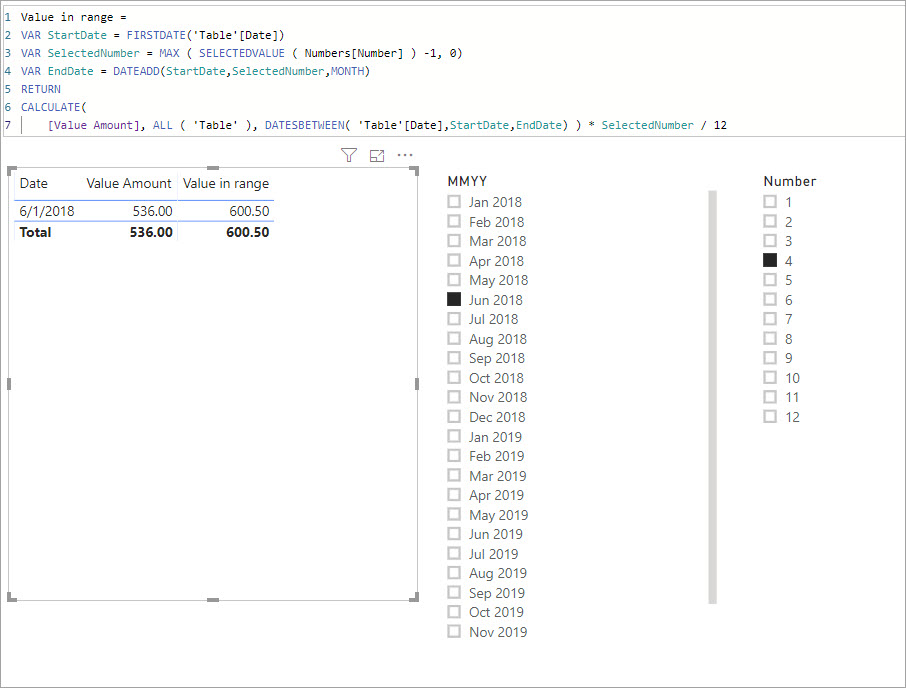This screenshot has width=906, height=688.
Task: Check the Nov 2019 checkbox
Action: [454, 631]
